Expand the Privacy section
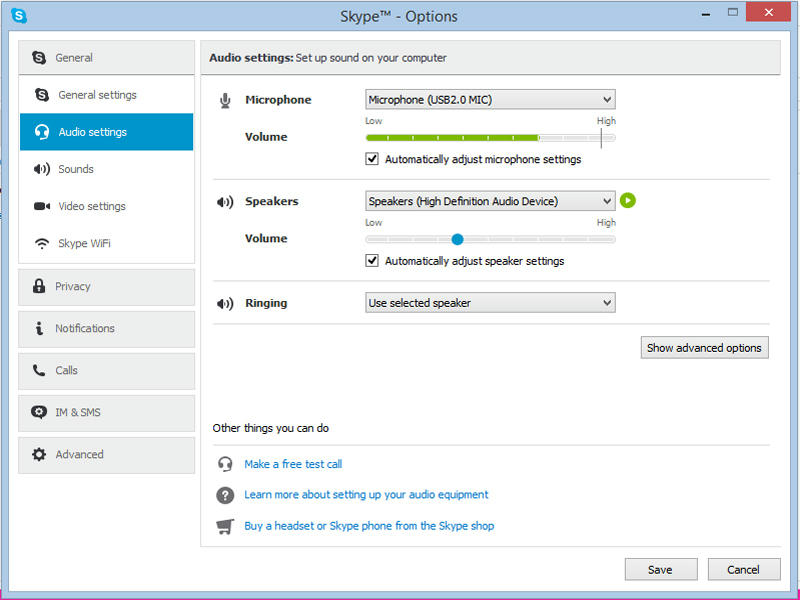The height and width of the screenshot is (600, 800). tap(107, 287)
